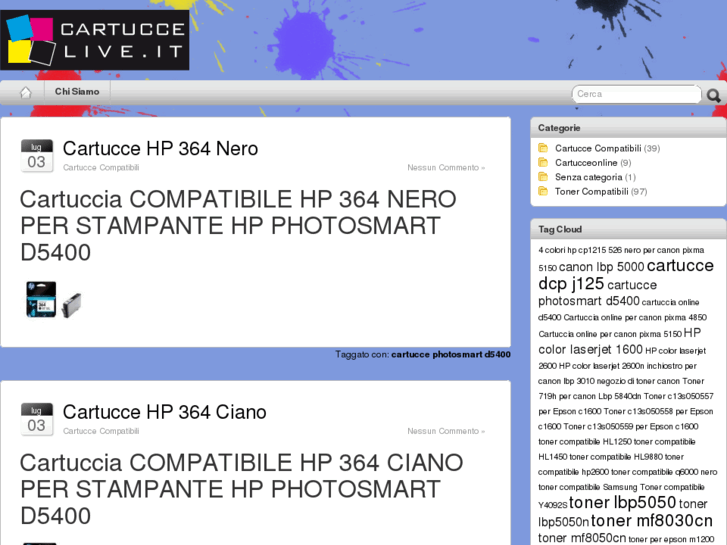Select tag toner lbp5050 in tag cloud

pyautogui.click(x=622, y=502)
